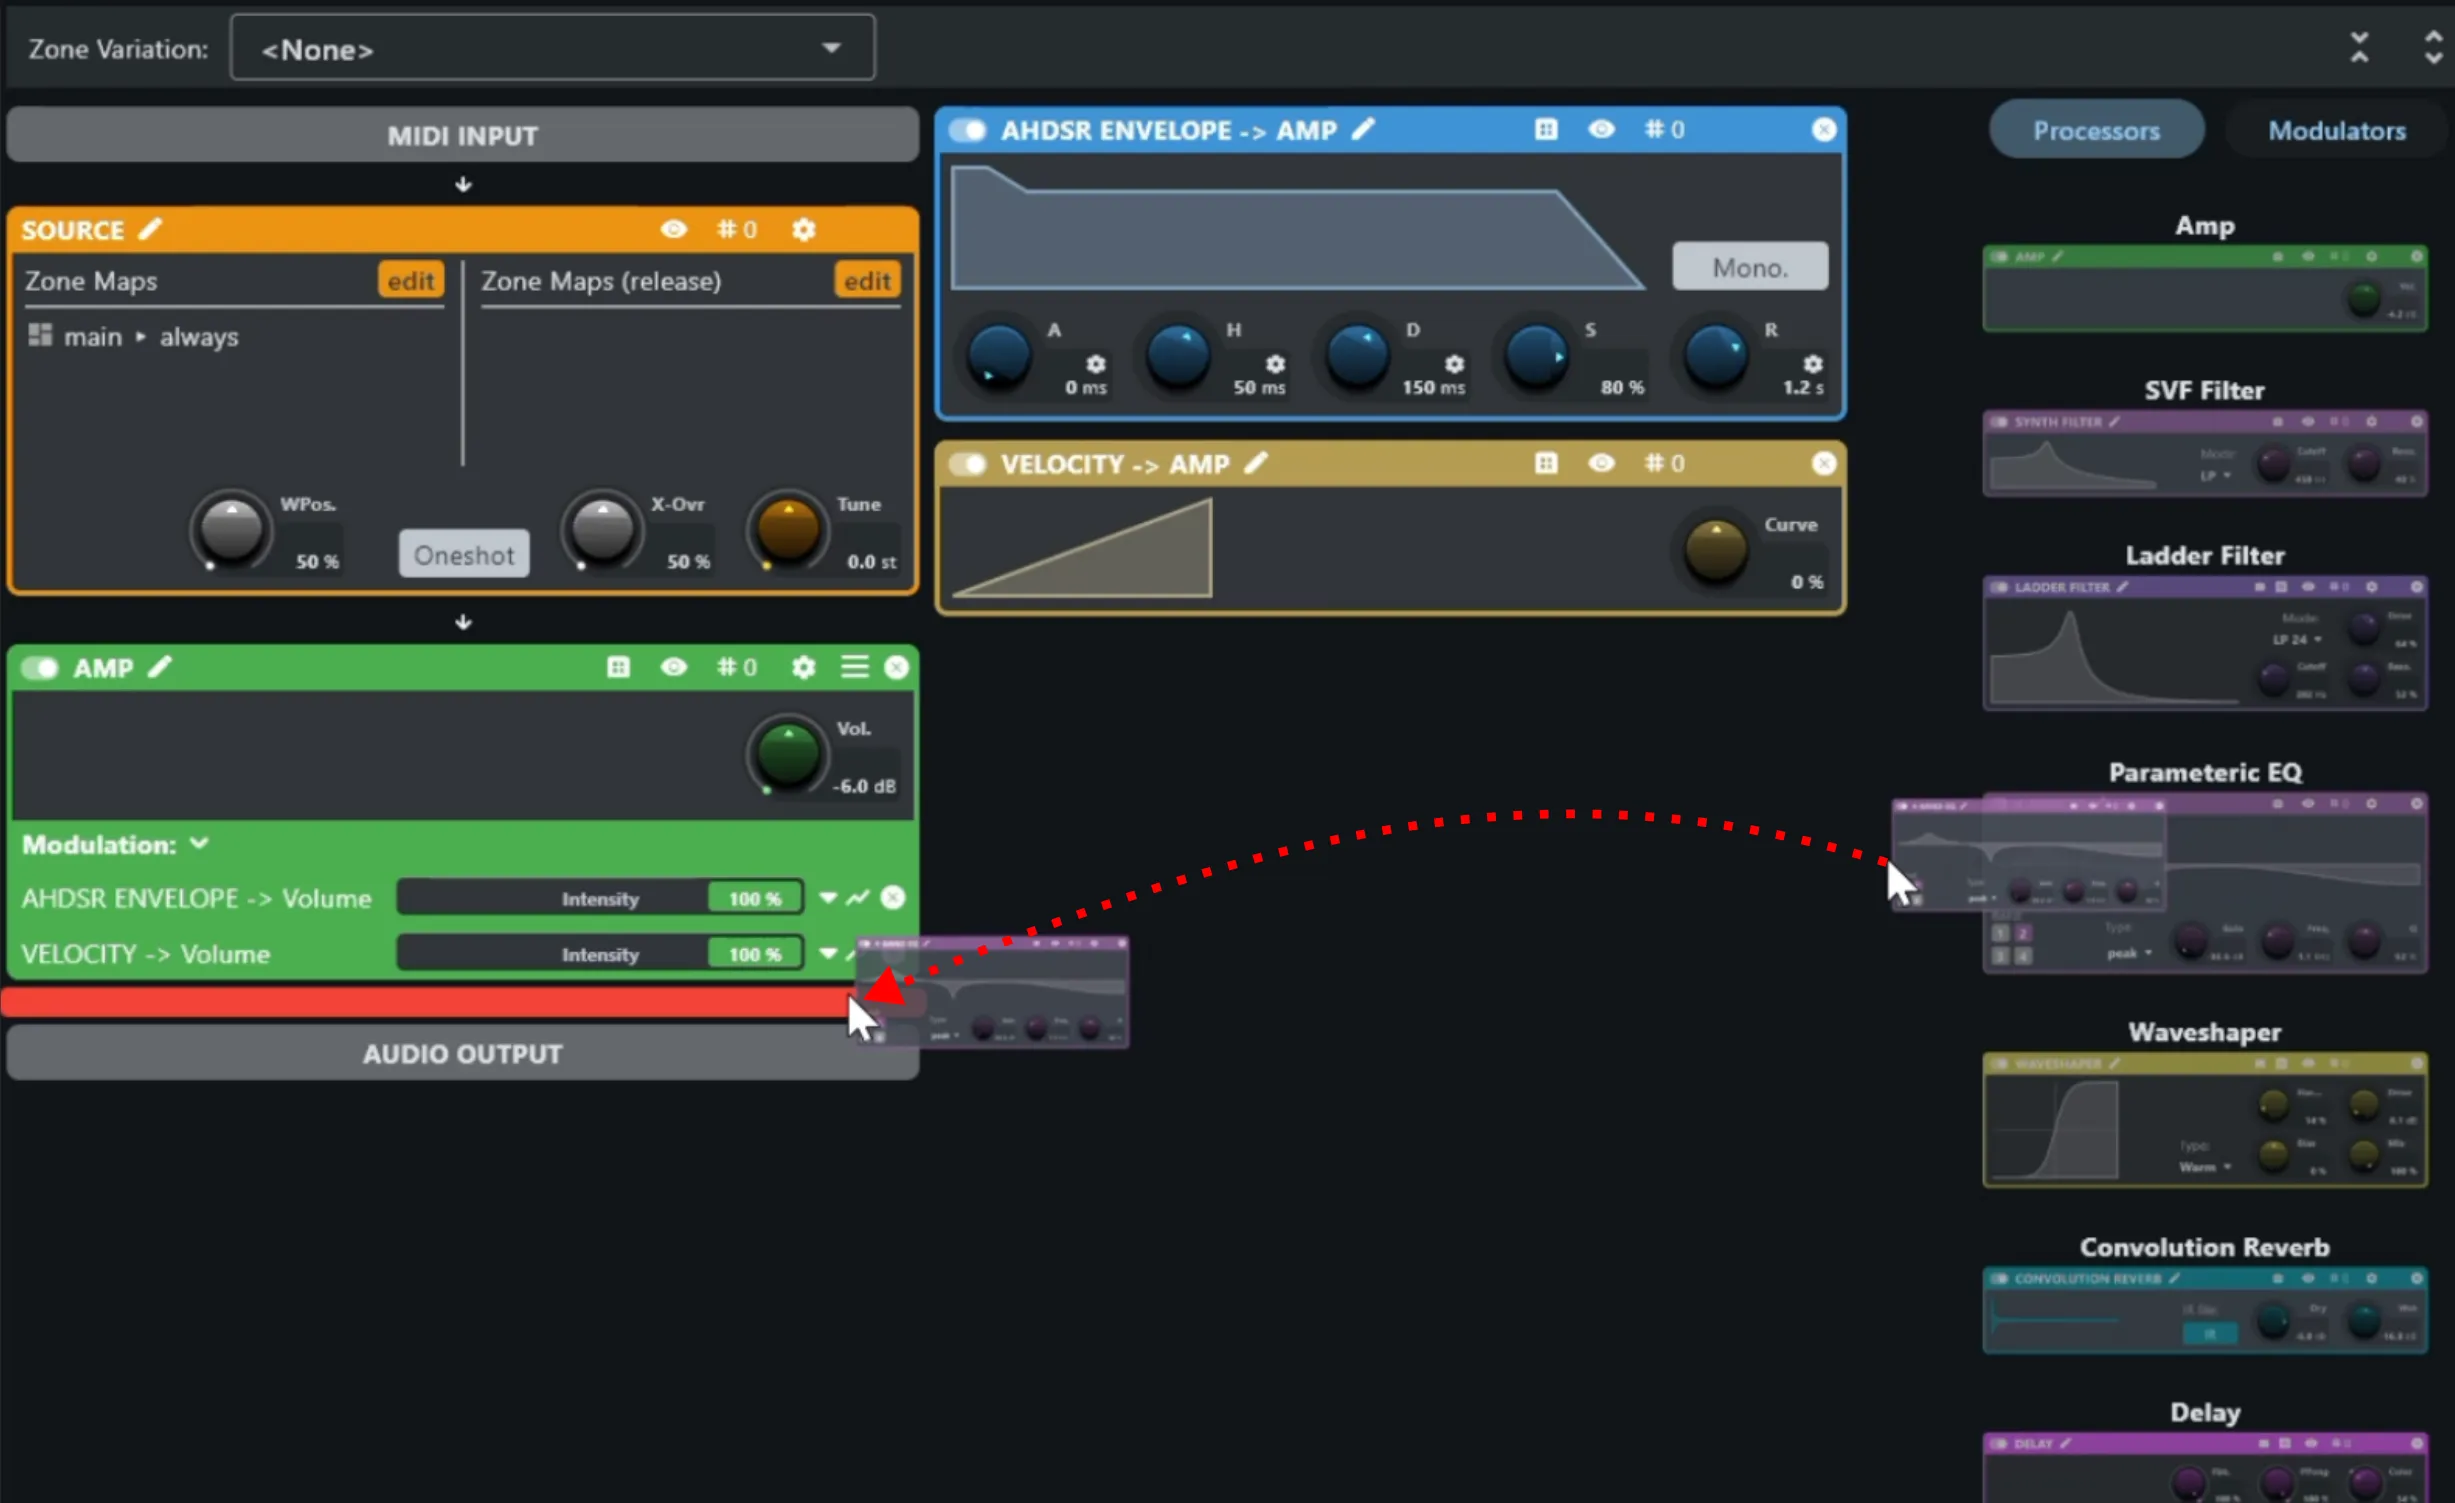
Task: Click curve icon on AHDSR ENVELOPE Volume row
Action: pyautogui.click(x=857, y=898)
